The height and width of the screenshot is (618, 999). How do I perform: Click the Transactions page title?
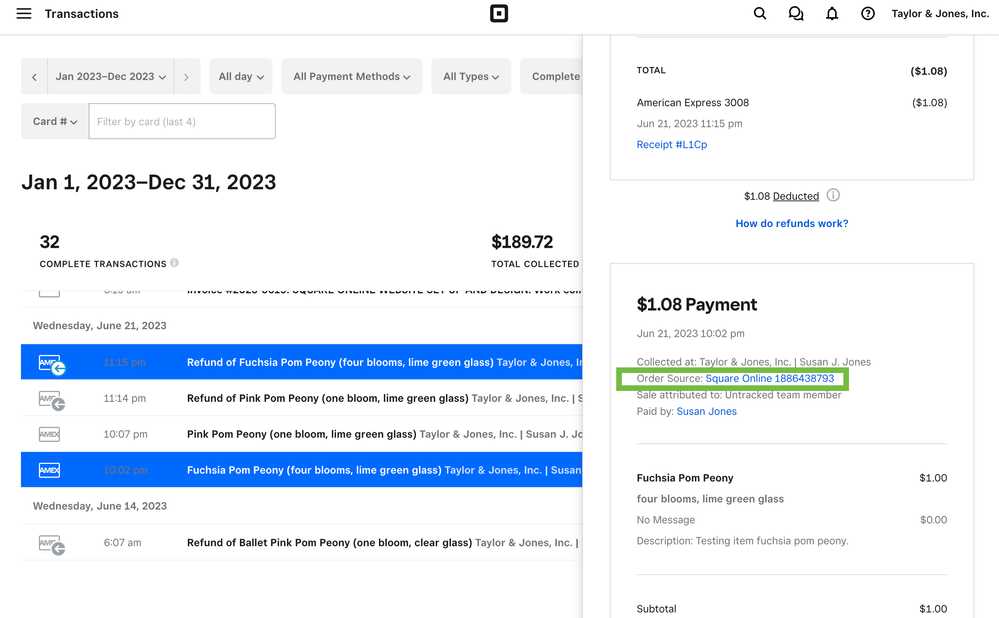(x=82, y=13)
